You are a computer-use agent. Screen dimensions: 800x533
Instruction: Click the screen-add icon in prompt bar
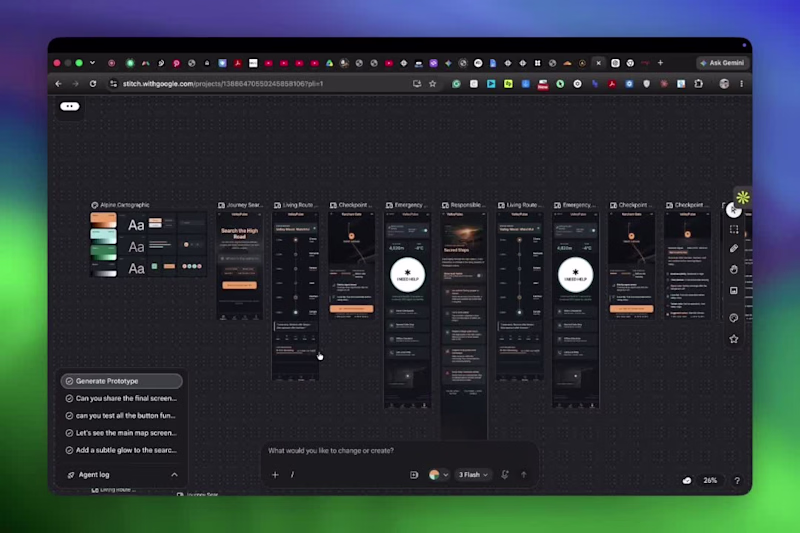(414, 475)
